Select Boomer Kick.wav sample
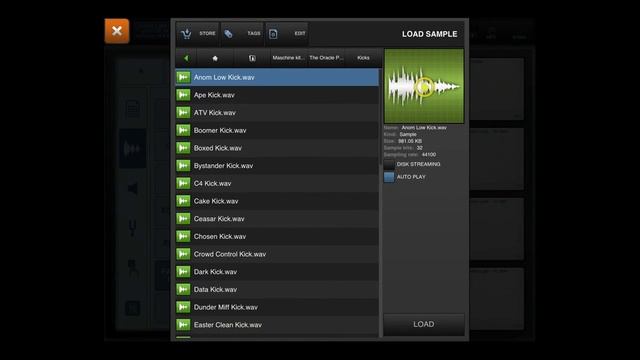Image resolution: width=640 pixels, height=360 pixels. pyautogui.click(x=277, y=130)
